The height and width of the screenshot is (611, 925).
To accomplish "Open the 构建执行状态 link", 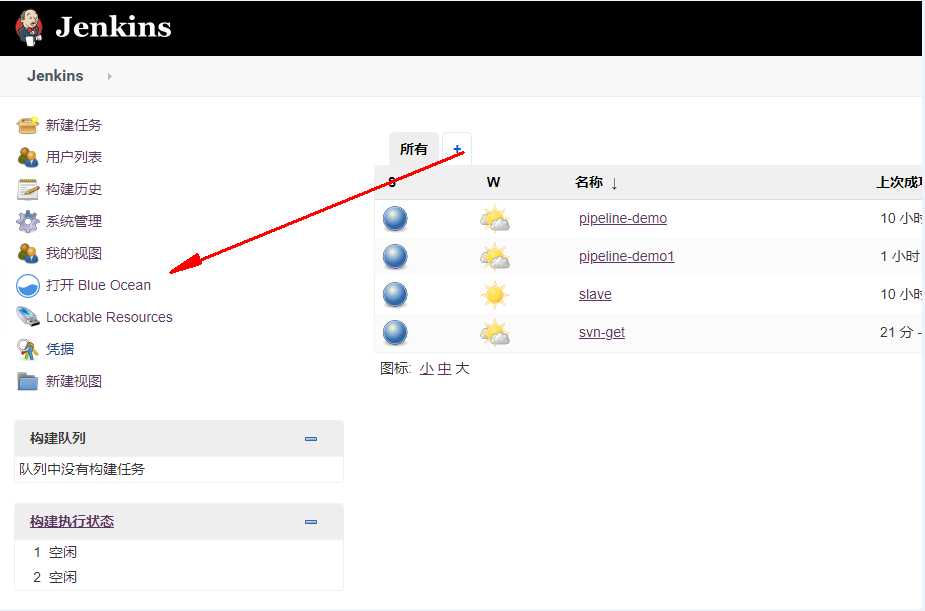I will (72, 521).
